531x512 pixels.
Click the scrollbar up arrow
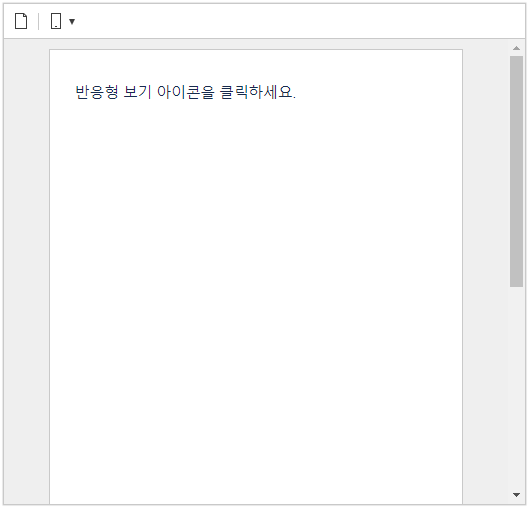(x=516, y=48)
